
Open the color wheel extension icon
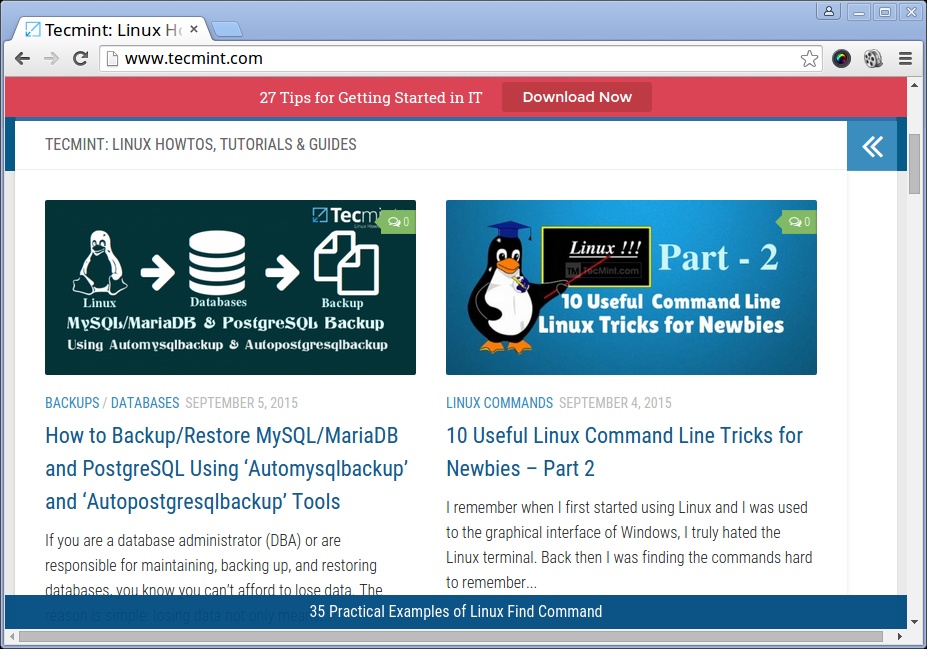point(841,59)
